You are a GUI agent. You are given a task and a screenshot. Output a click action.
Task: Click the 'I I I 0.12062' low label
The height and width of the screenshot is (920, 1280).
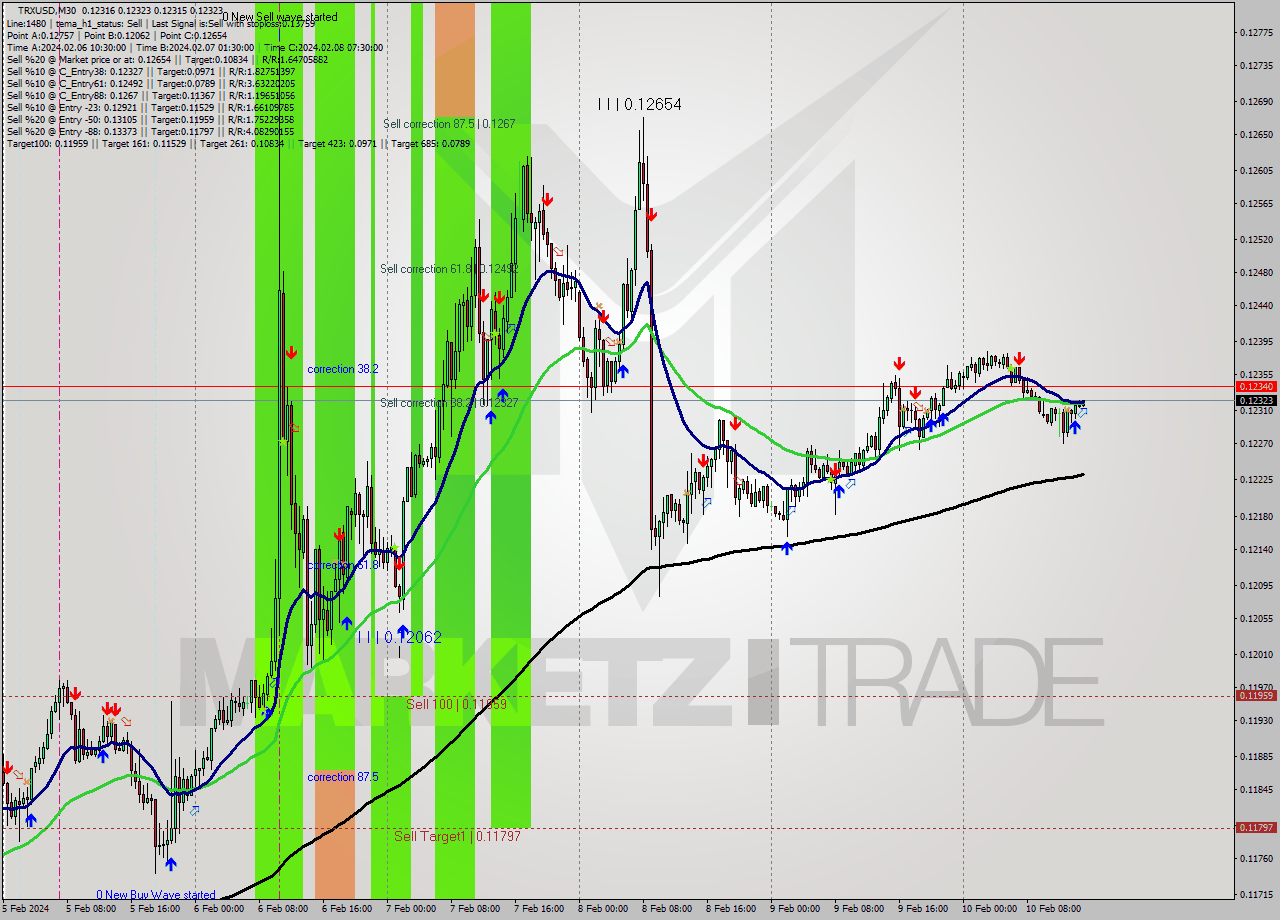(x=399, y=637)
